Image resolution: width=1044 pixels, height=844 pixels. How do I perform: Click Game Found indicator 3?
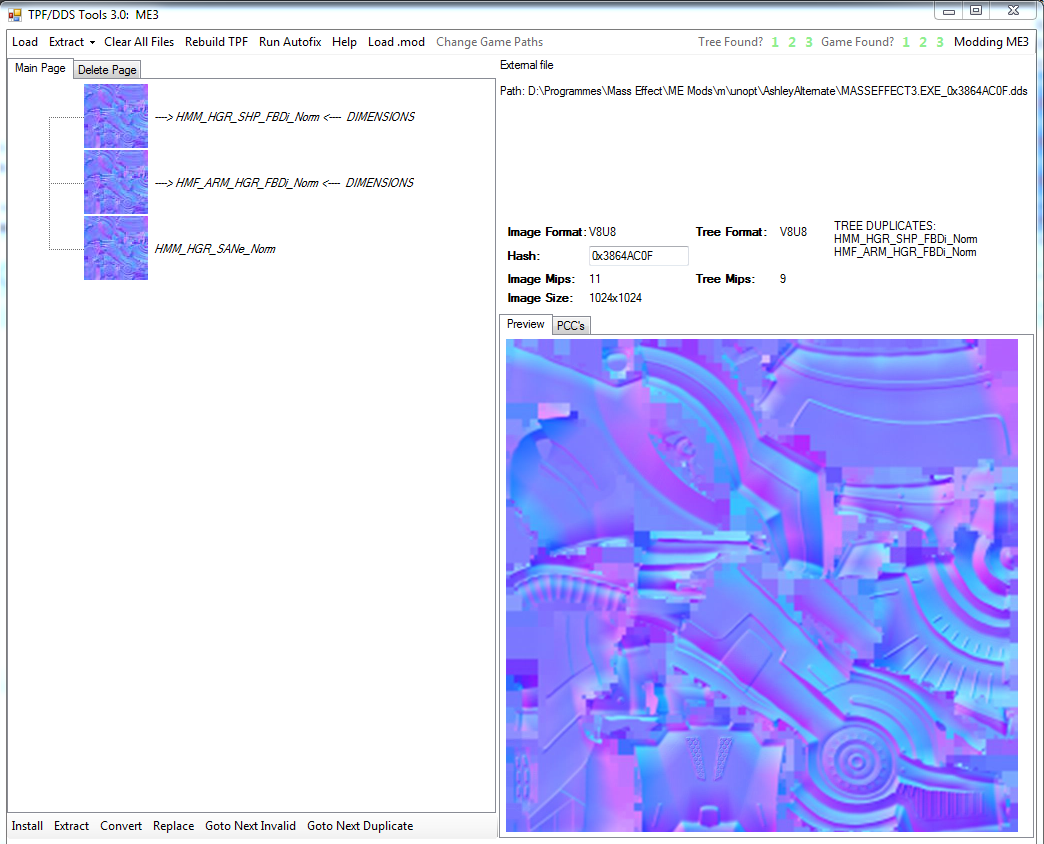click(x=940, y=42)
